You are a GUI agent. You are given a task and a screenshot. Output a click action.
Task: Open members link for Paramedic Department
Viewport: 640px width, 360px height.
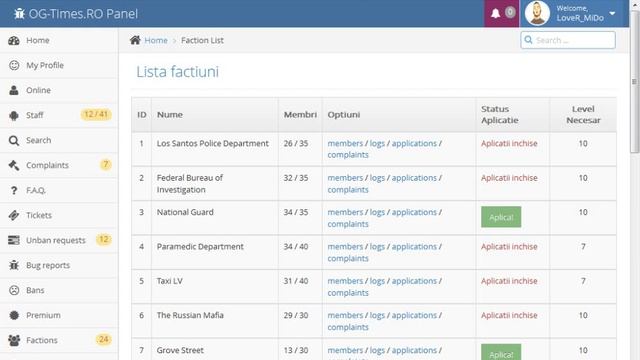tap(345, 247)
